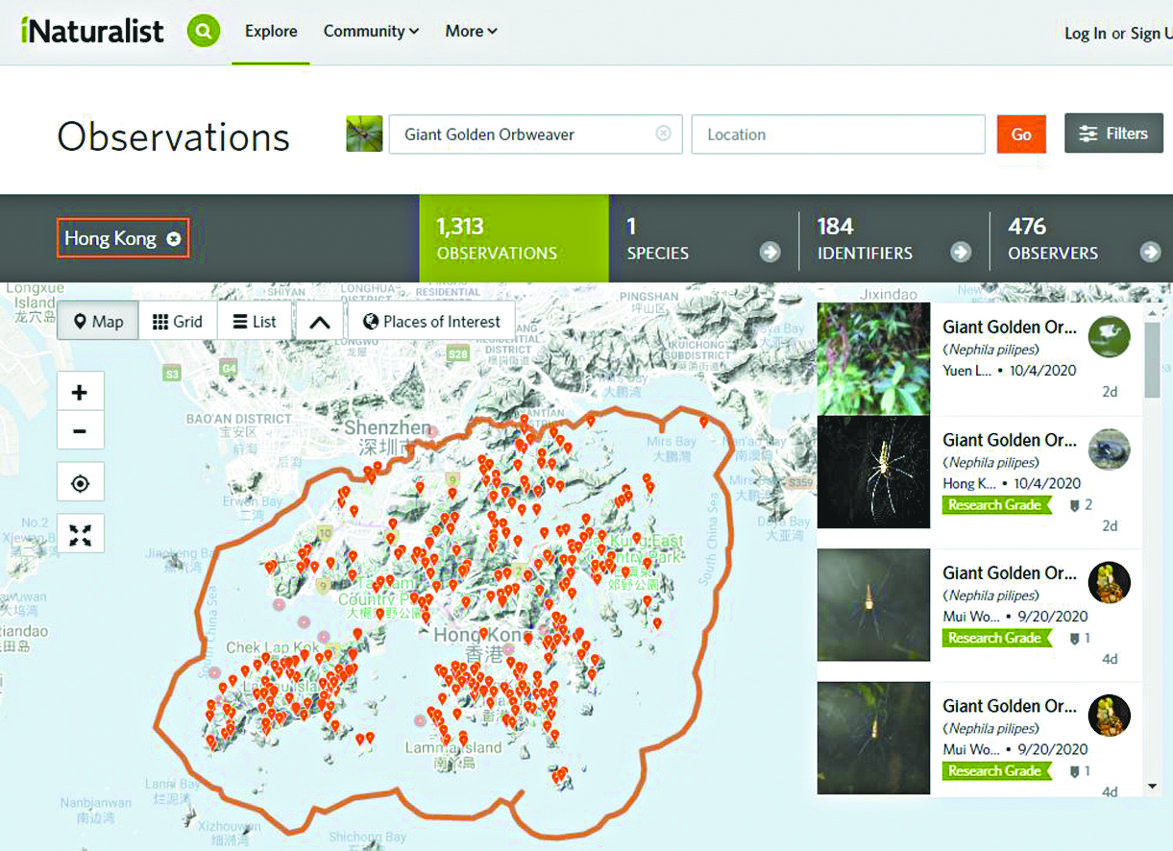Viewport: 1173px width, 851px height.
Task: Open the green search magnifier icon
Action: [203, 31]
